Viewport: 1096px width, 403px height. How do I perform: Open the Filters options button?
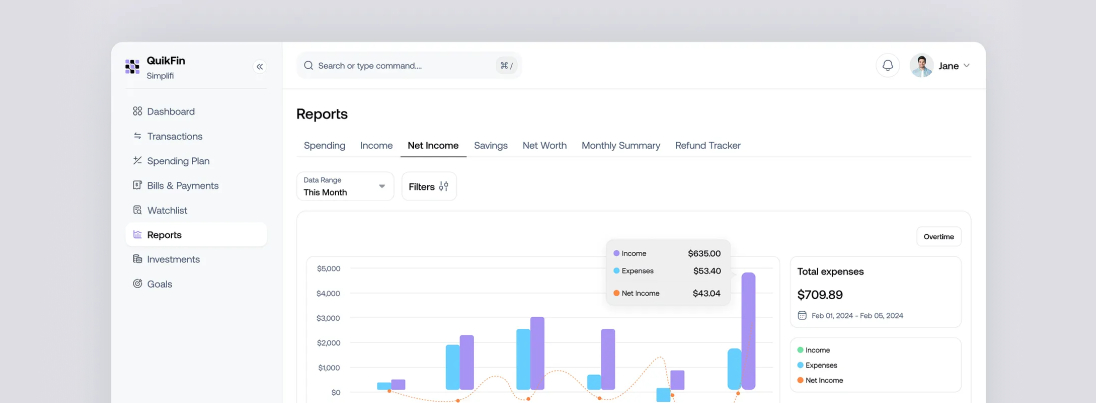pyautogui.click(x=429, y=186)
